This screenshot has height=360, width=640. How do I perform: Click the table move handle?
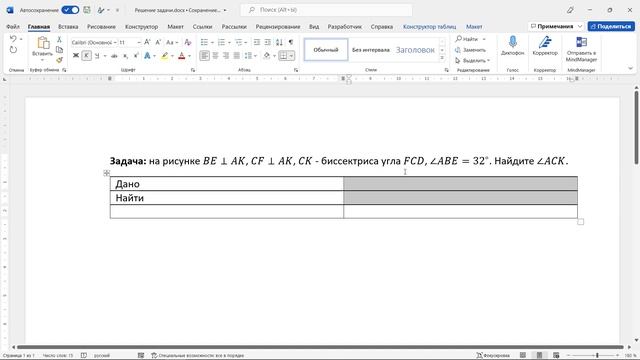click(107, 173)
